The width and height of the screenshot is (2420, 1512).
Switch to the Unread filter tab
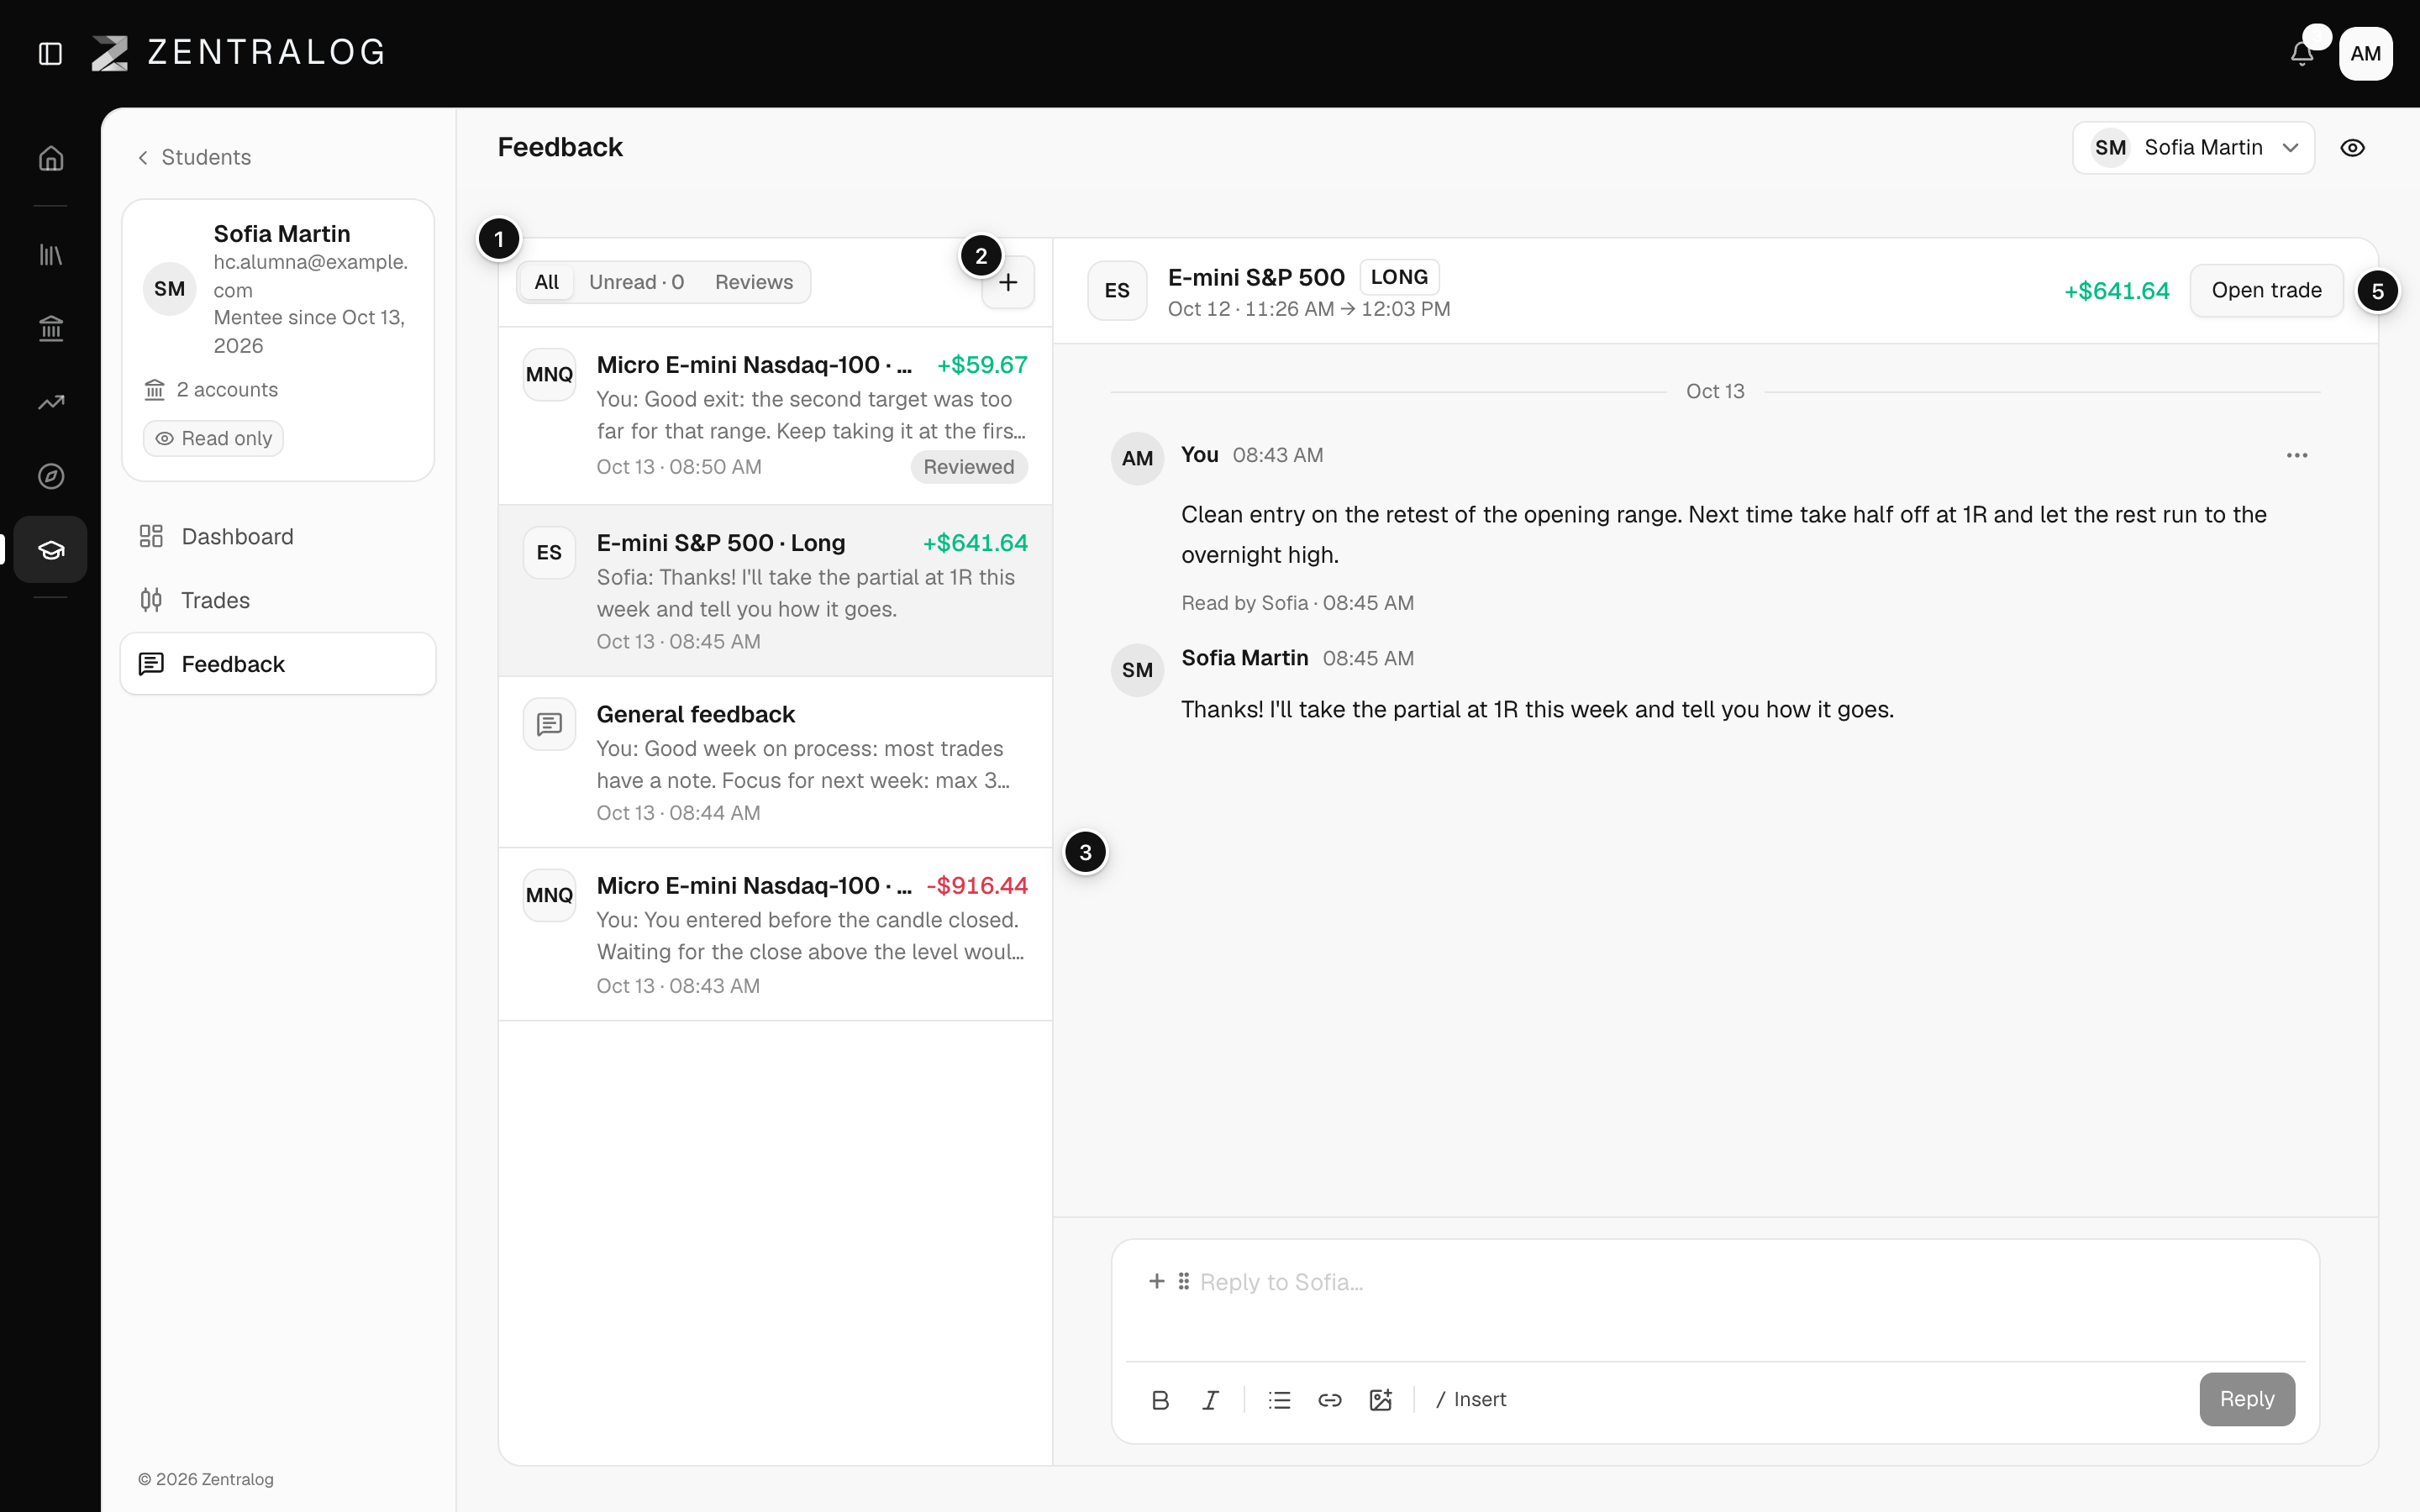(636, 283)
